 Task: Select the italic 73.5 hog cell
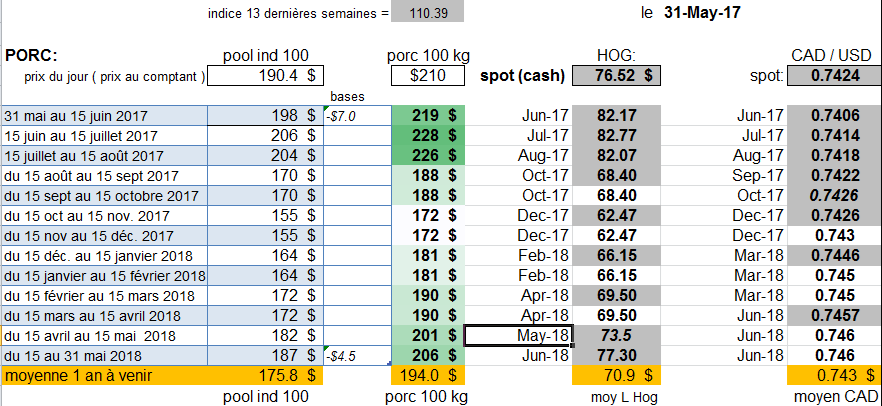pos(615,335)
